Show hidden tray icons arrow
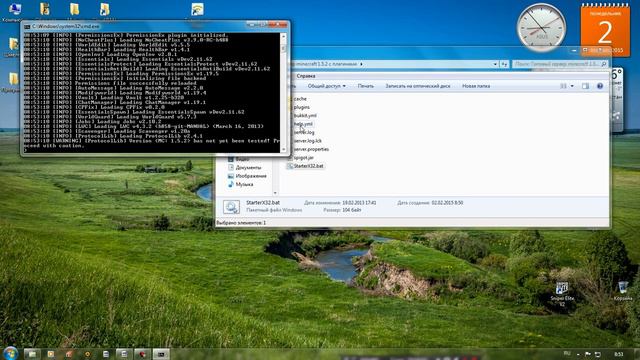640x360 pixels. 578,354
